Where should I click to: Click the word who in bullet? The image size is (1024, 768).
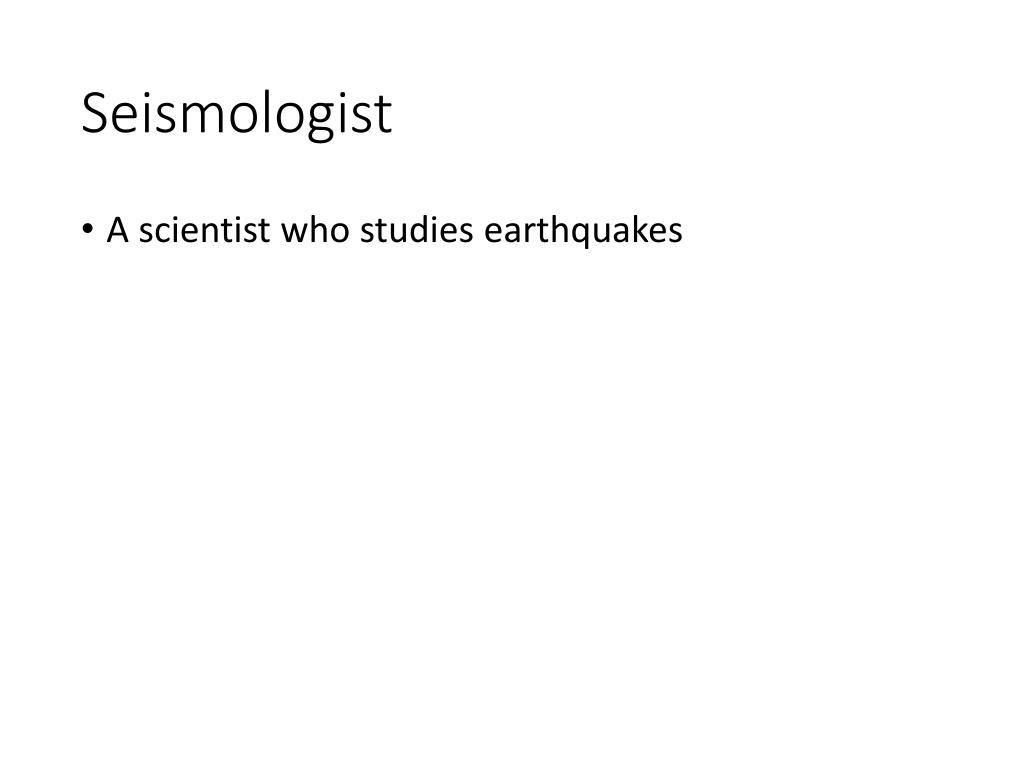pyautogui.click(x=315, y=230)
